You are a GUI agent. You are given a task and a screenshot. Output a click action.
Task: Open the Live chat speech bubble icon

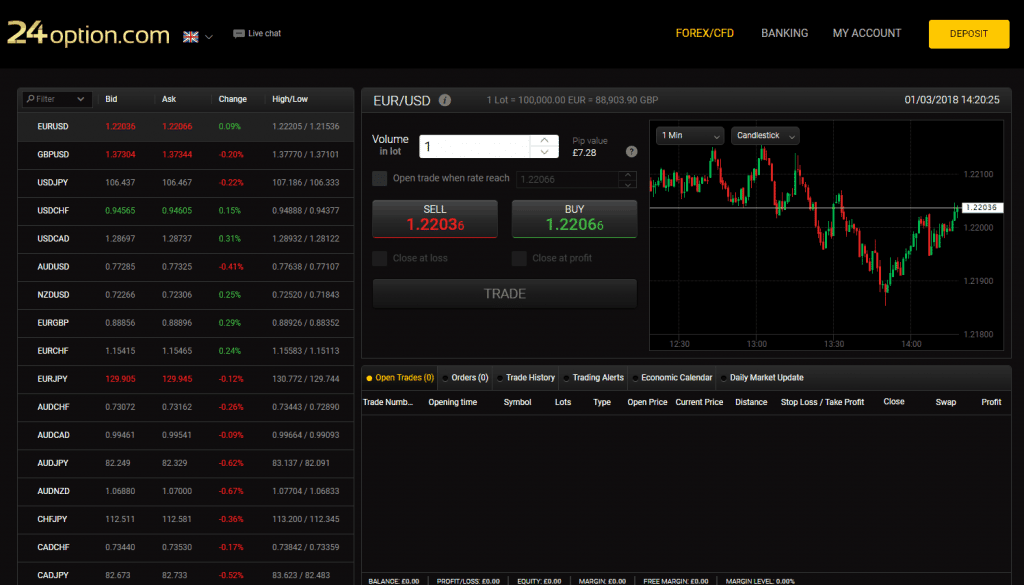[x=238, y=34]
